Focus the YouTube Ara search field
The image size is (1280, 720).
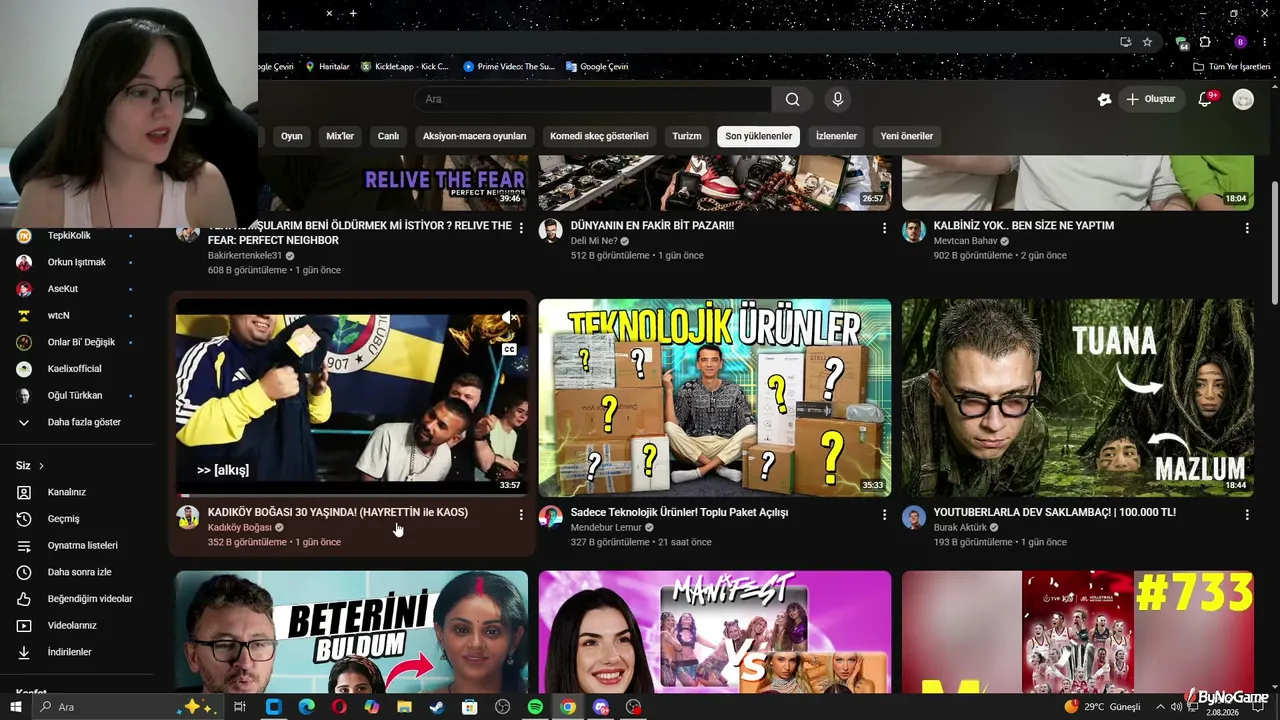click(593, 99)
